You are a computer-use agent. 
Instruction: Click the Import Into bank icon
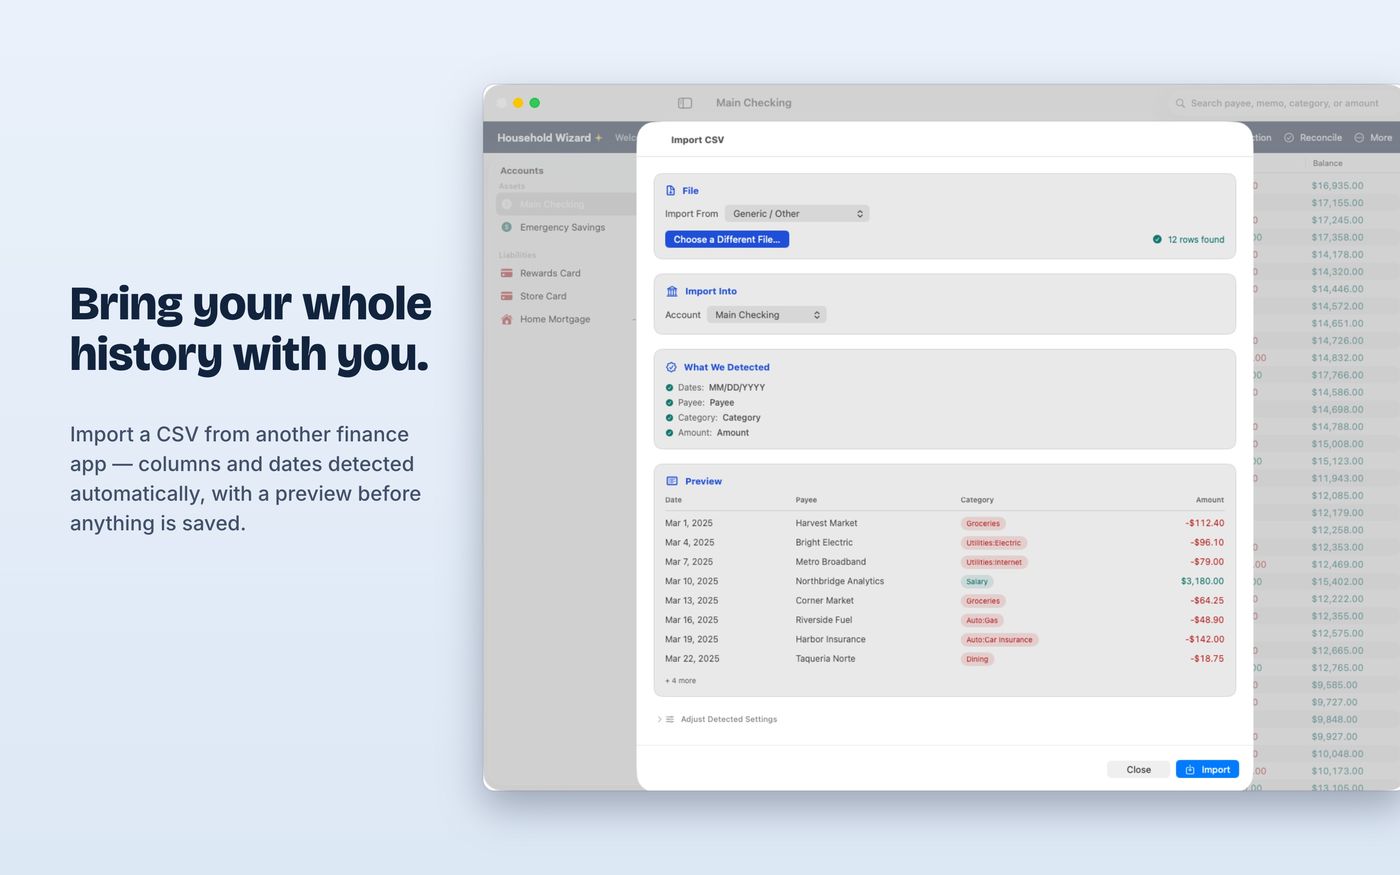pyautogui.click(x=672, y=291)
